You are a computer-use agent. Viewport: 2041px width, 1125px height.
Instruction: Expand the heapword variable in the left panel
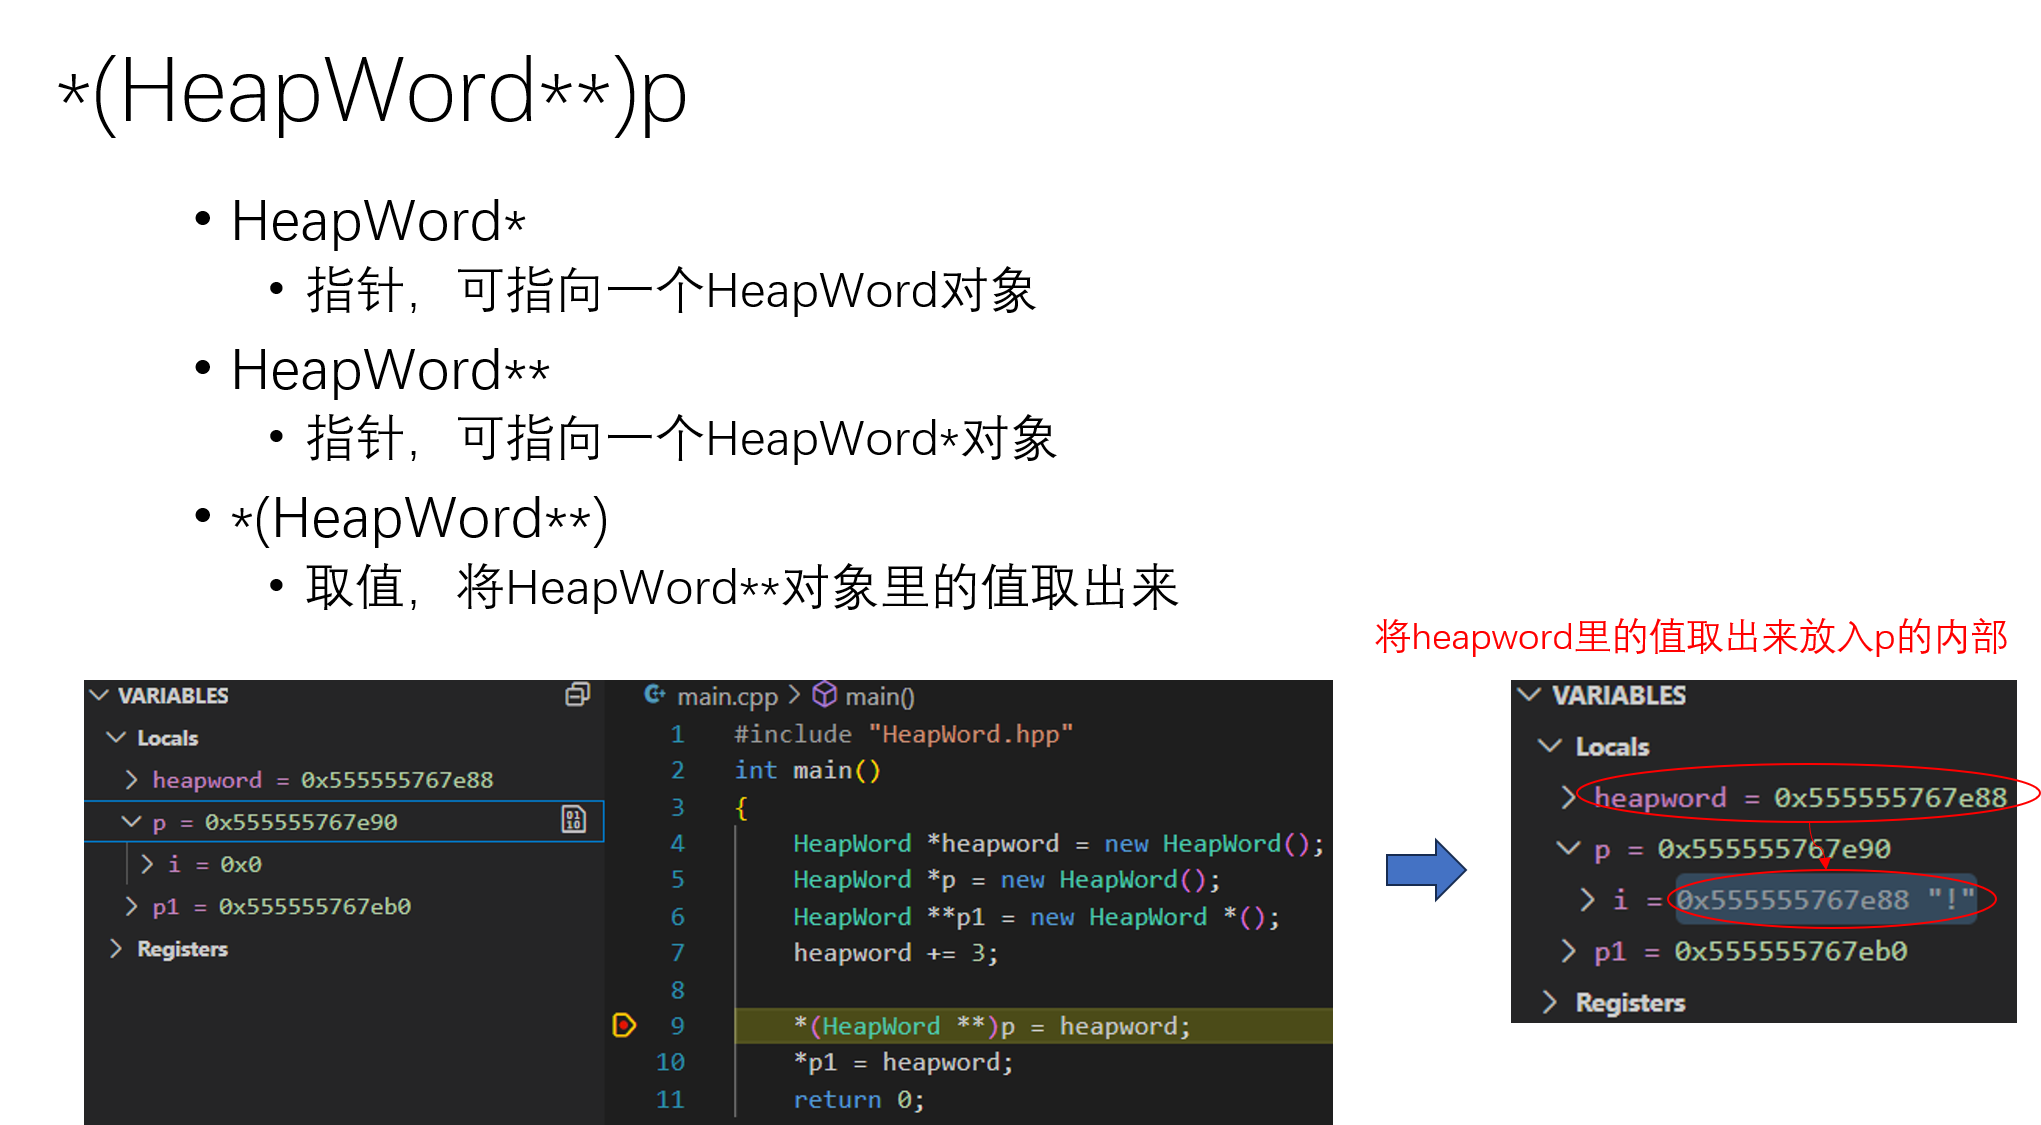(x=131, y=780)
